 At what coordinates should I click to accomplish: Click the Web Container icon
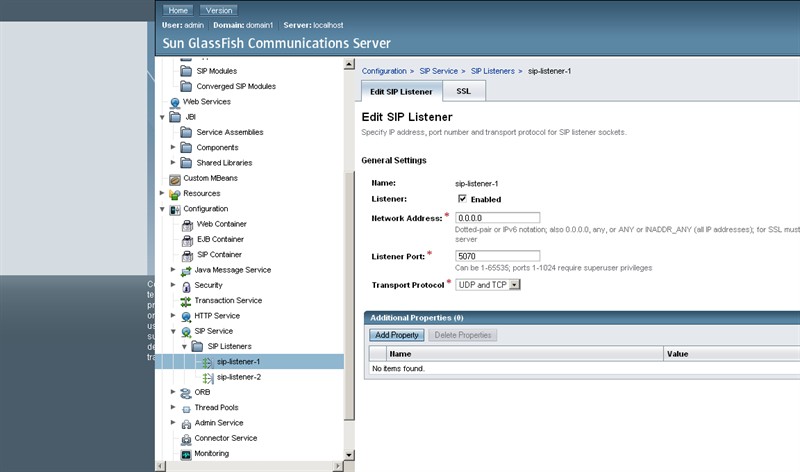[x=187, y=225]
